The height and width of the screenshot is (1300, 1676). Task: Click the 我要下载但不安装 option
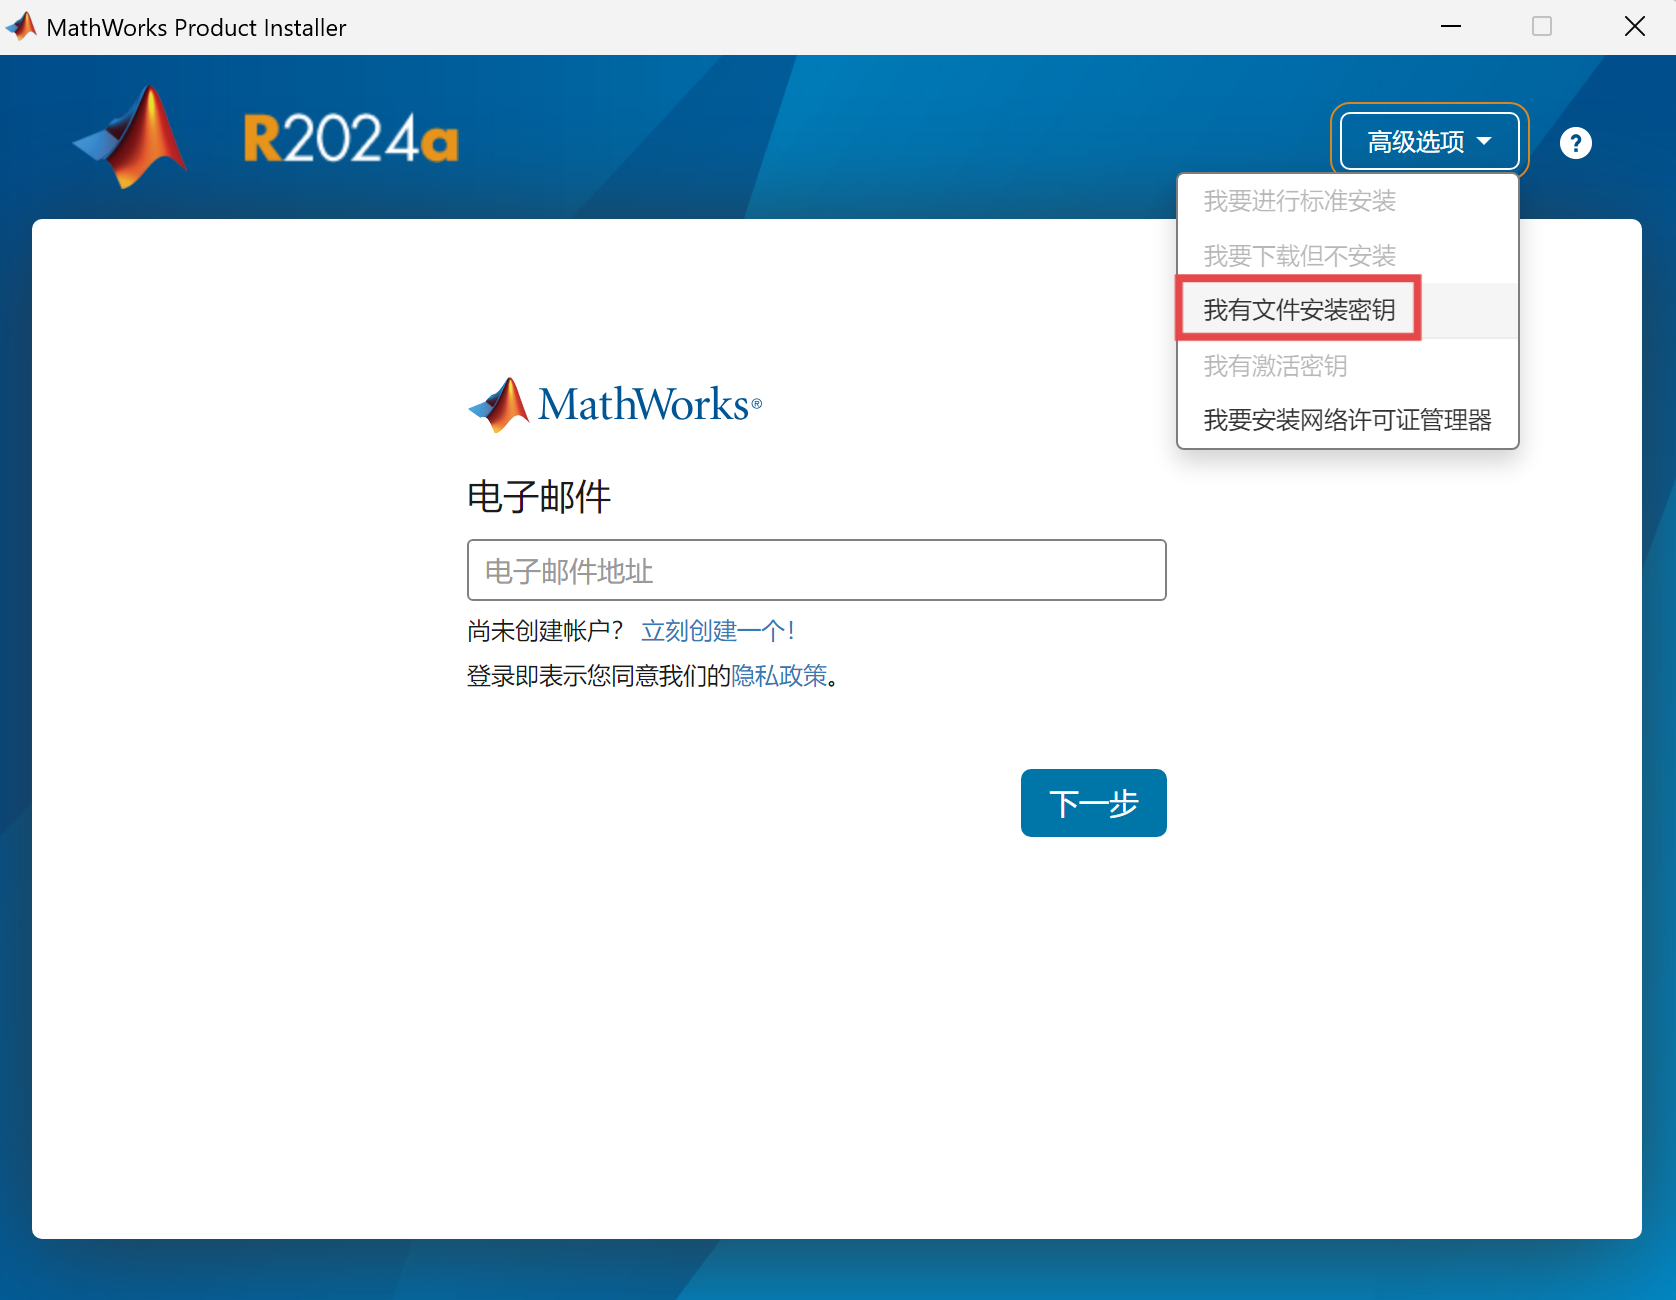point(1299,255)
